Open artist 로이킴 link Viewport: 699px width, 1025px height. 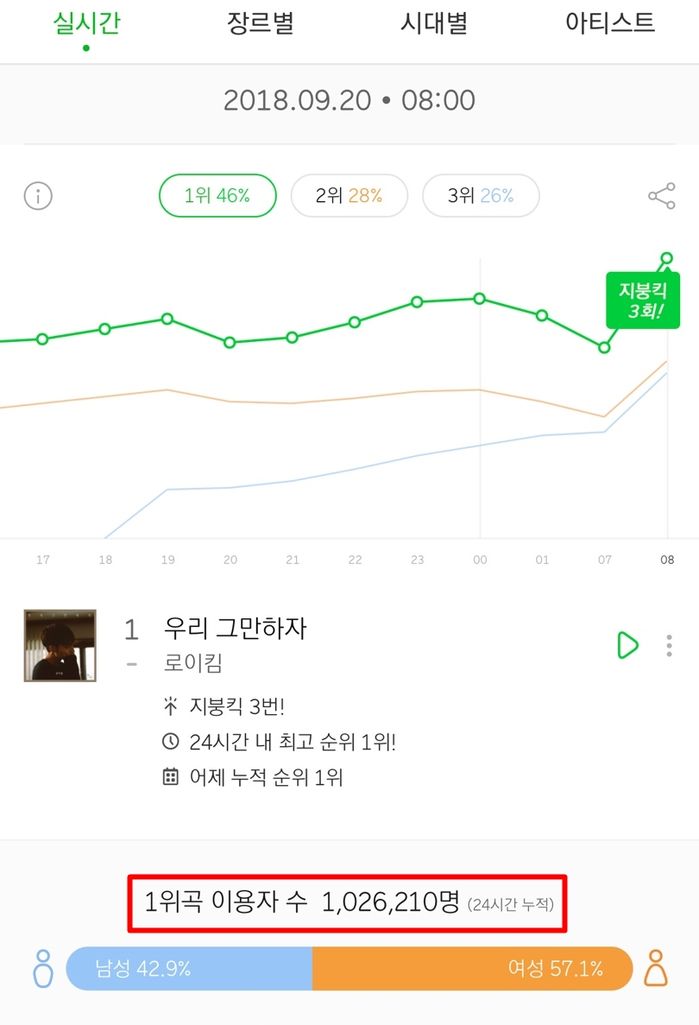pyautogui.click(x=193, y=663)
